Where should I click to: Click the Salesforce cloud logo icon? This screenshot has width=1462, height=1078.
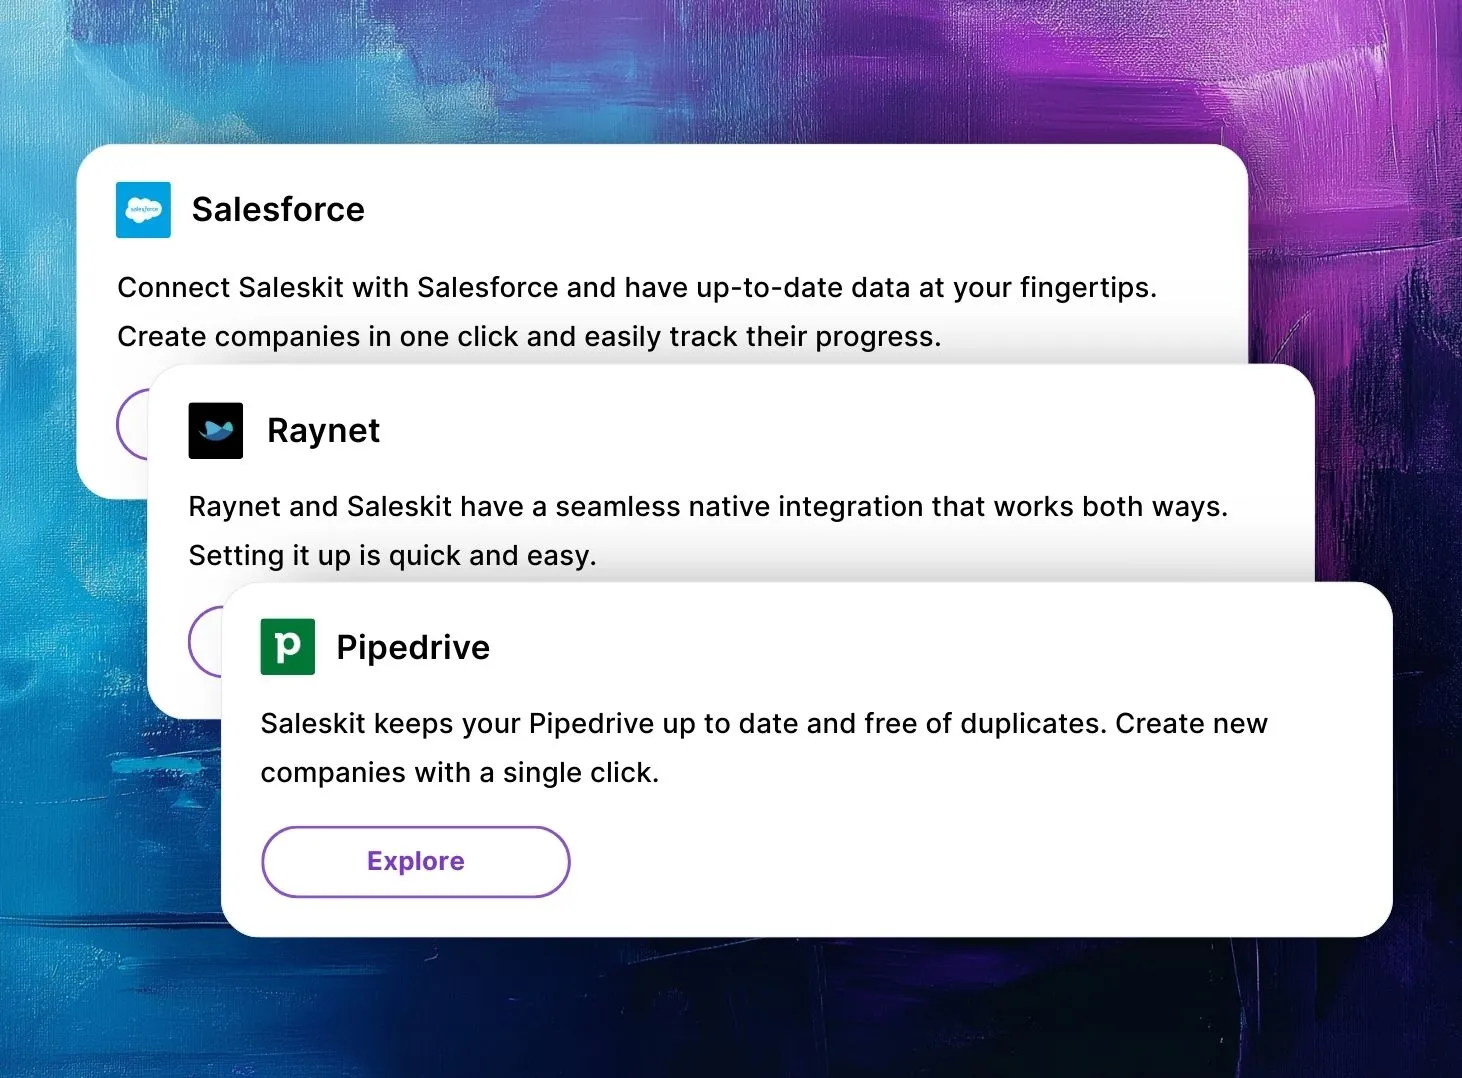143,210
